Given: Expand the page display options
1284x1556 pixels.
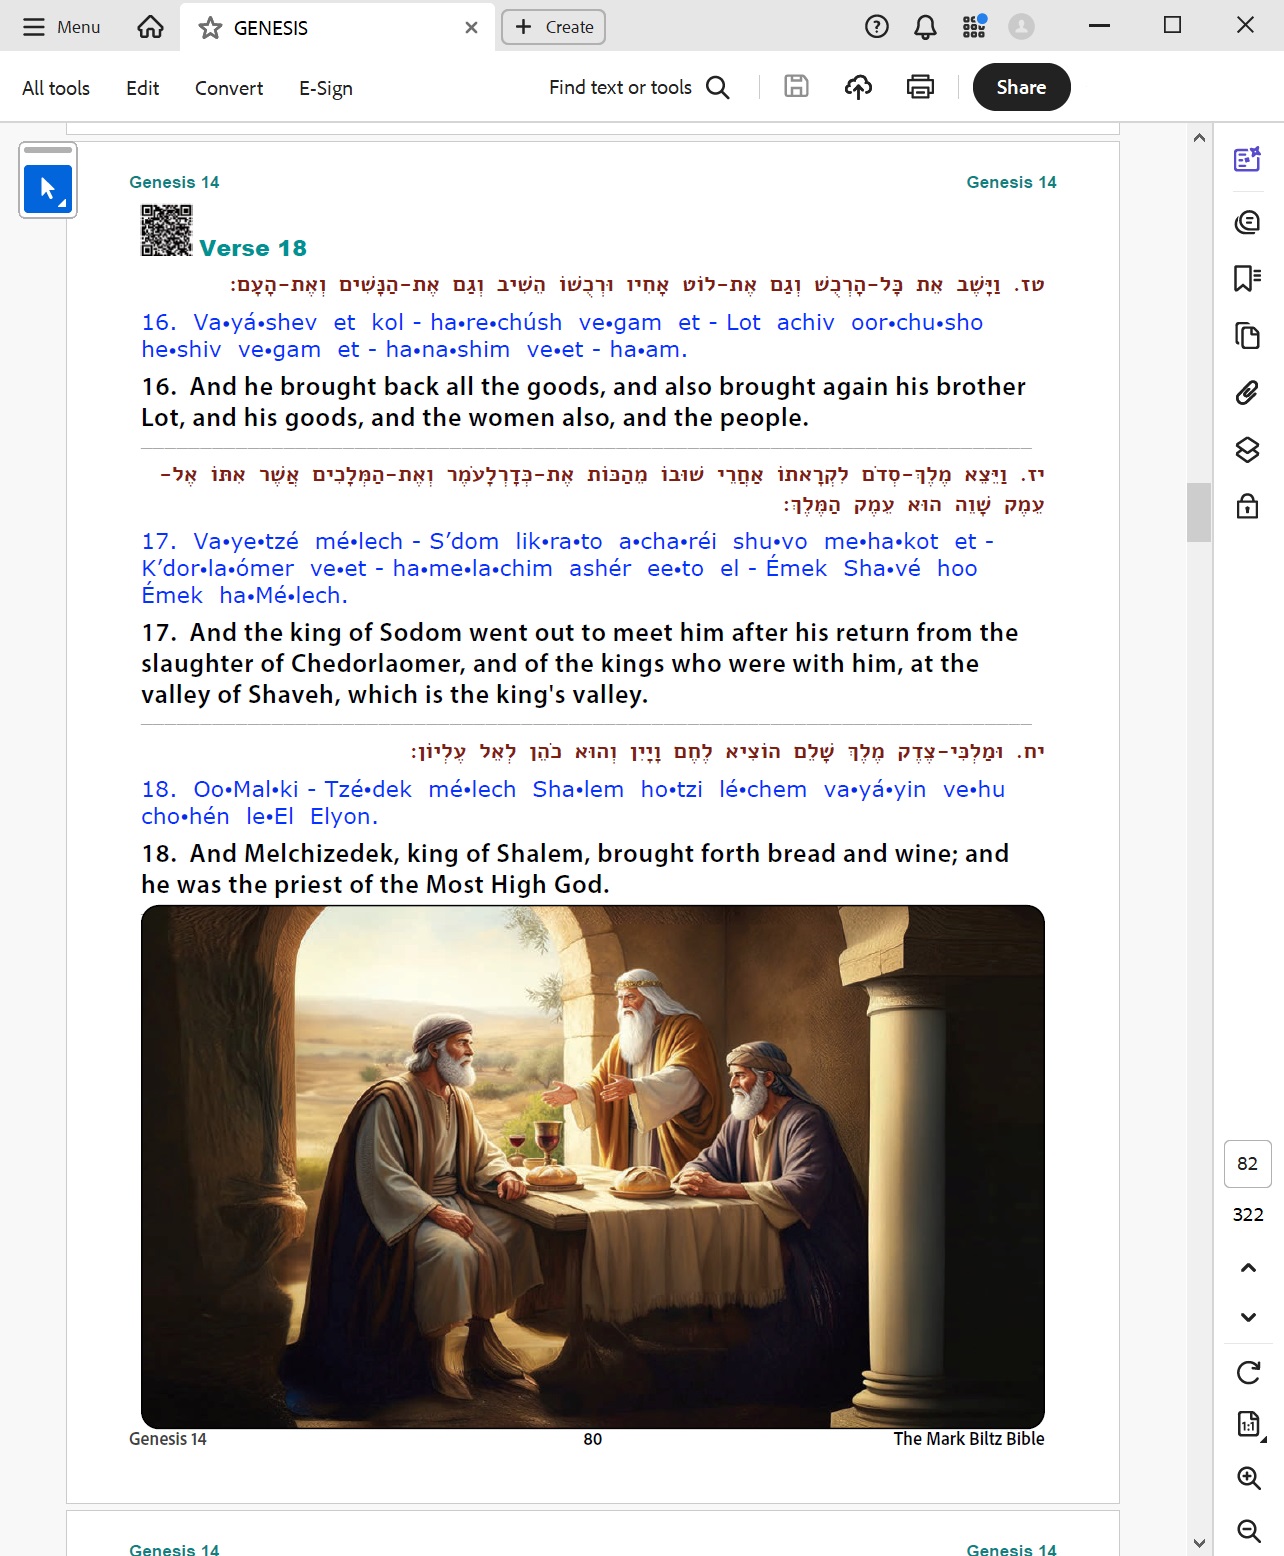Looking at the screenshot, I should point(1249,1424).
